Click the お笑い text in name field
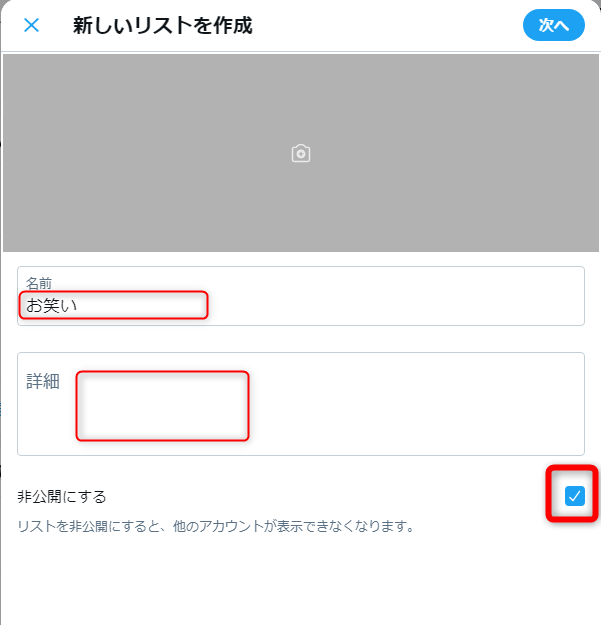This screenshot has width=601, height=625. point(51,306)
